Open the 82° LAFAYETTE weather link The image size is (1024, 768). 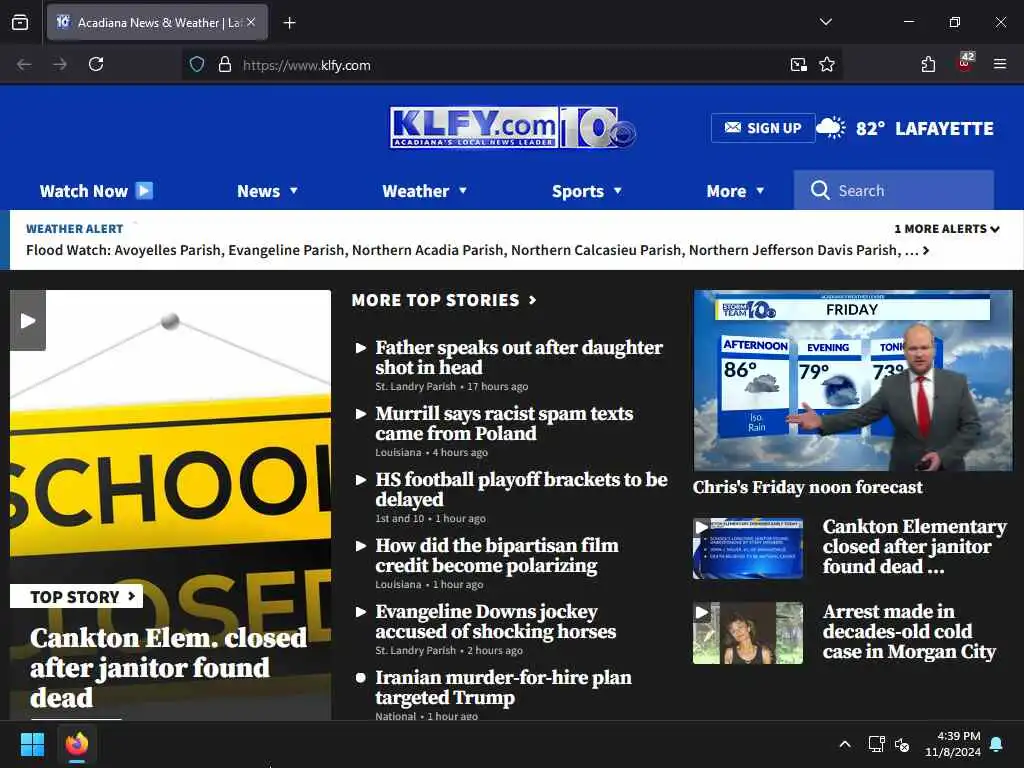point(924,129)
